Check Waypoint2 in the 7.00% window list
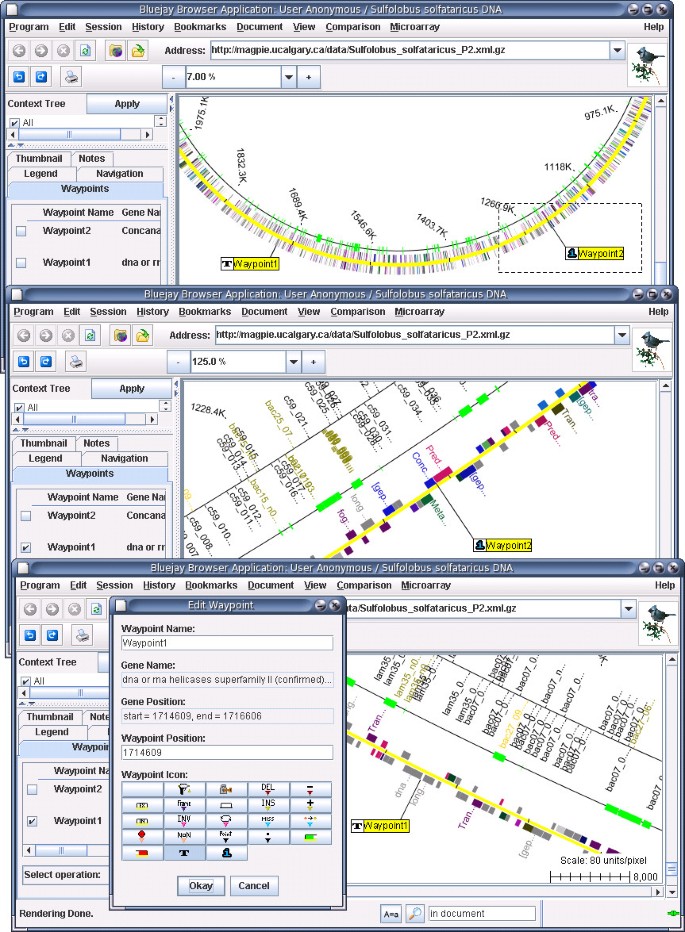This screenshot has width=685, height=932. pos(21,231)
